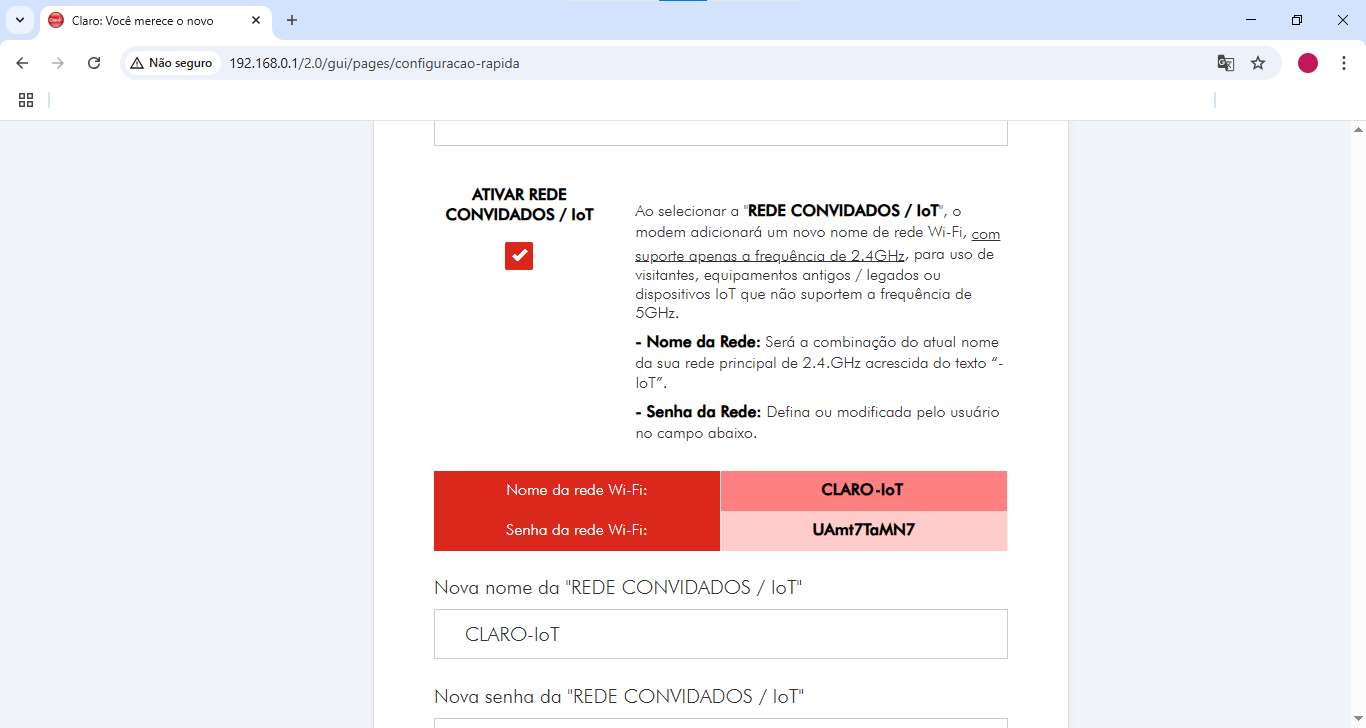1366x728 pixels.
Task: Click the Nome da rede Wi-Fi label
Action: [577, 491]
